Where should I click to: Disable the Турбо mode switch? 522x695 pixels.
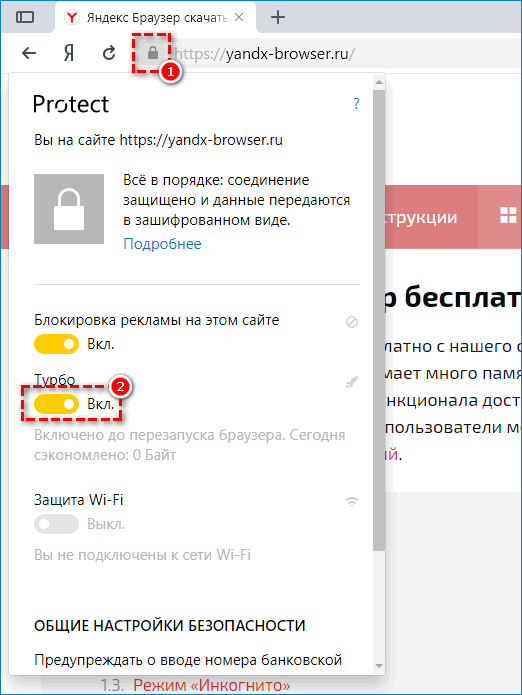[x=56, y=404]
